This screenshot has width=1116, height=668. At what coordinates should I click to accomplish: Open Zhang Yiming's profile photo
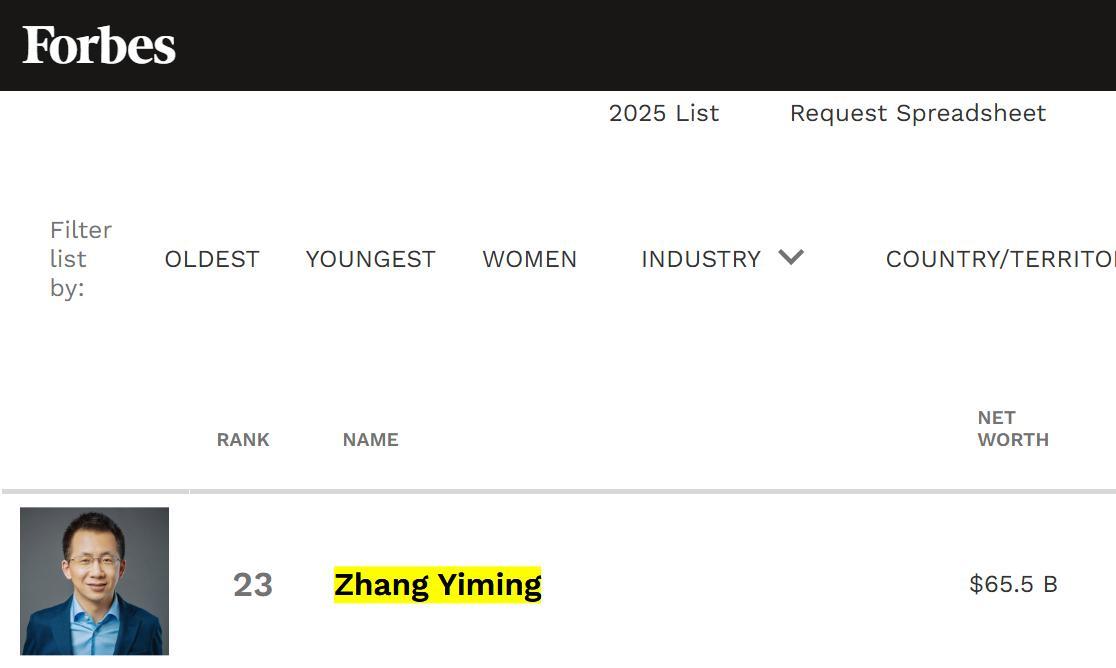(x=94, y=581)
